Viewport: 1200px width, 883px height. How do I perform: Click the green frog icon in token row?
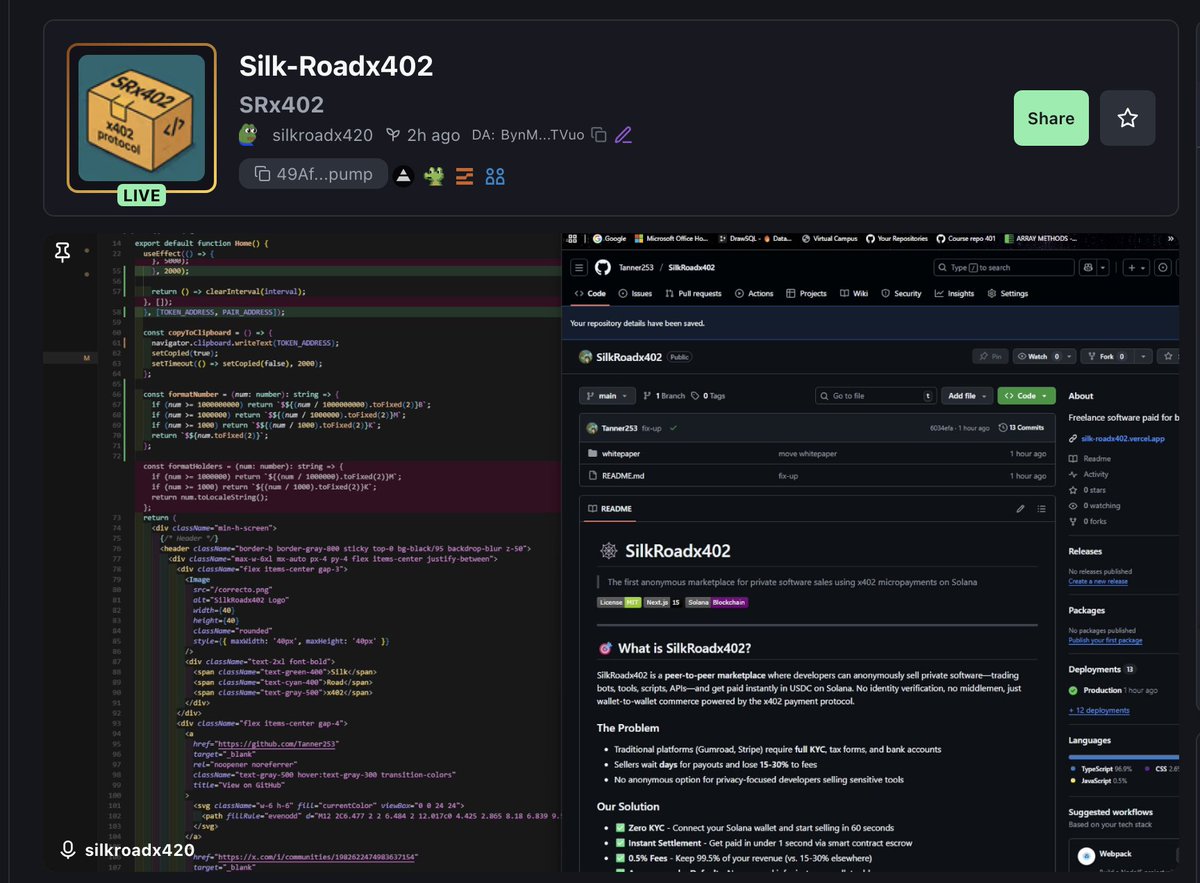pos(434,176)
